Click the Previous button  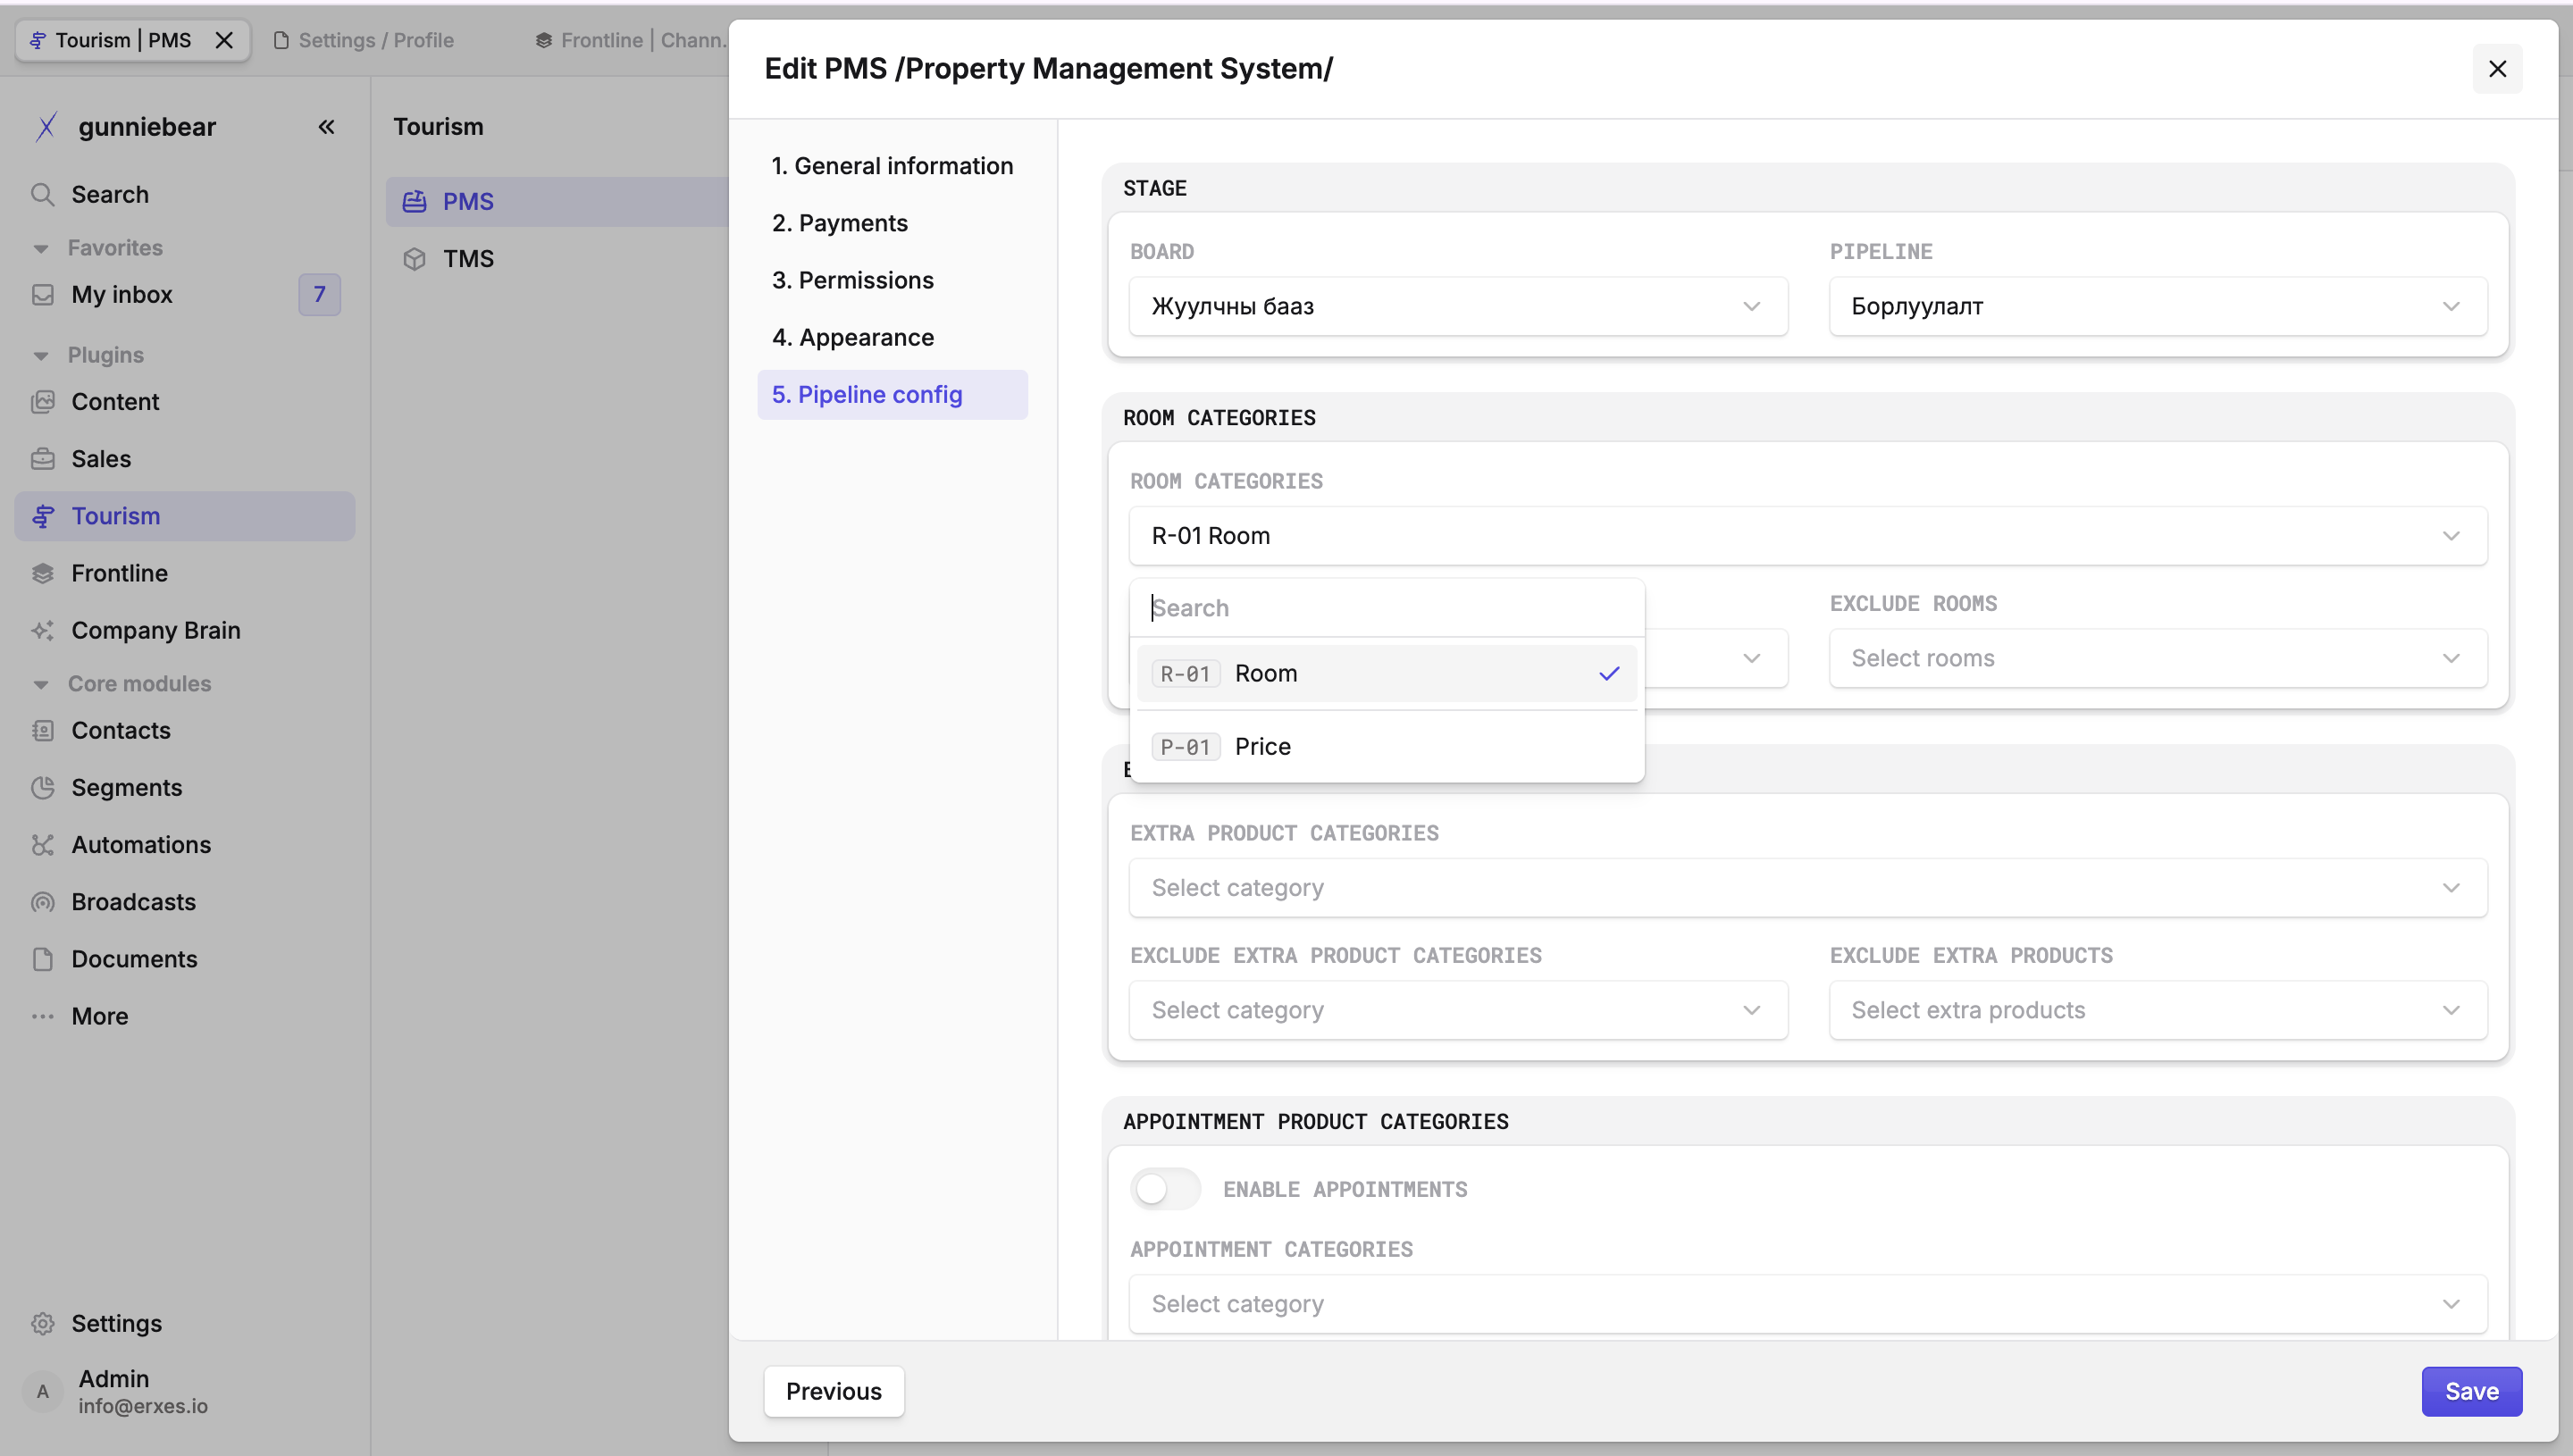pos(833,1391)
